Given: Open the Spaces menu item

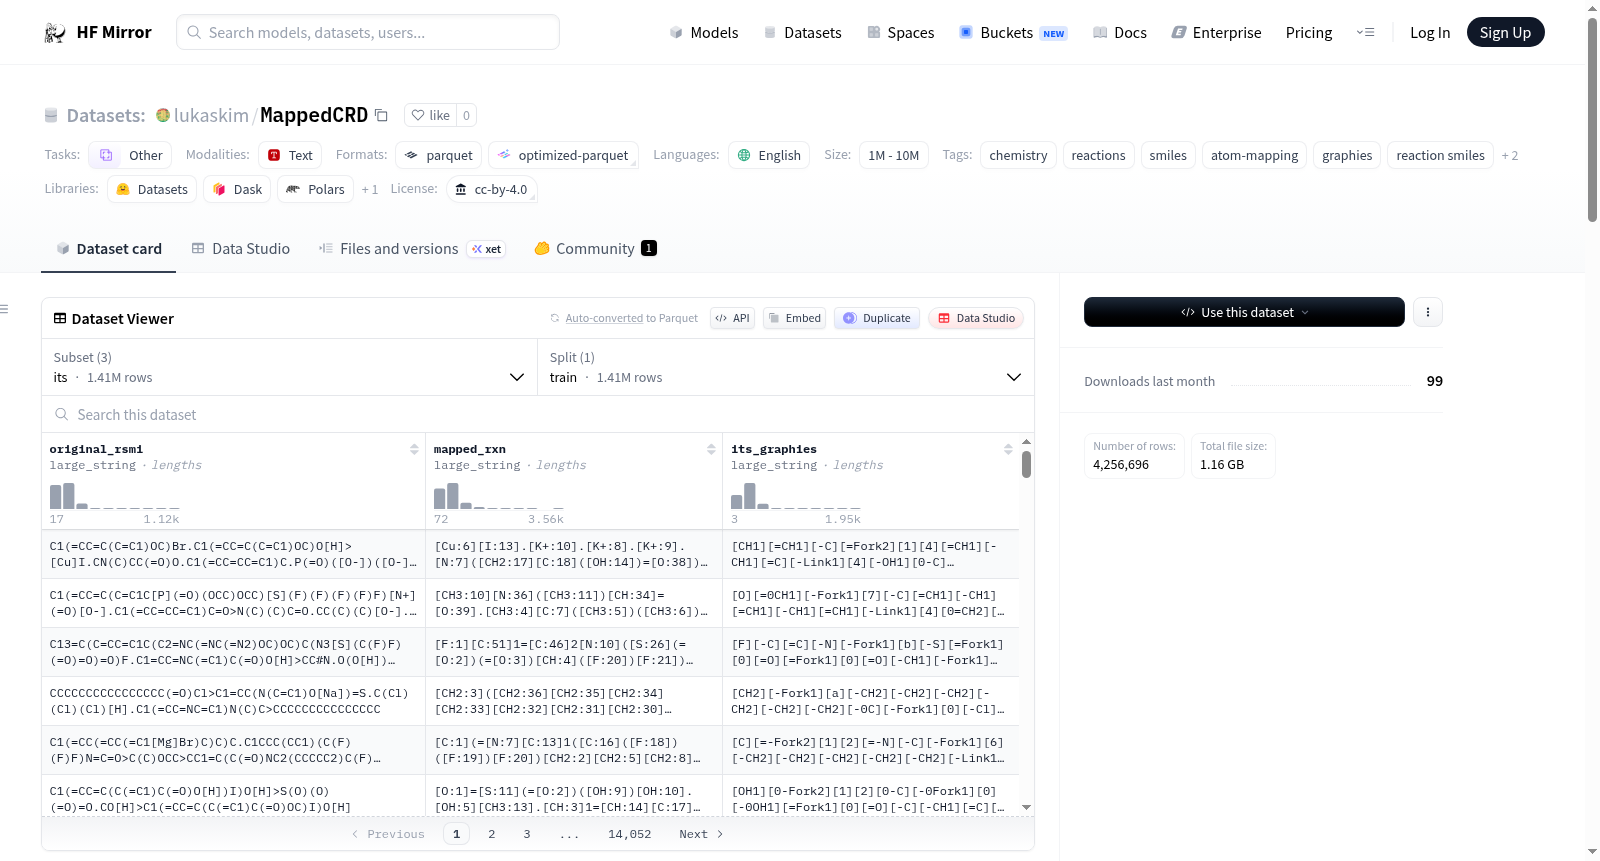Looking at the screenshot, I should click(x=901, y=33).
